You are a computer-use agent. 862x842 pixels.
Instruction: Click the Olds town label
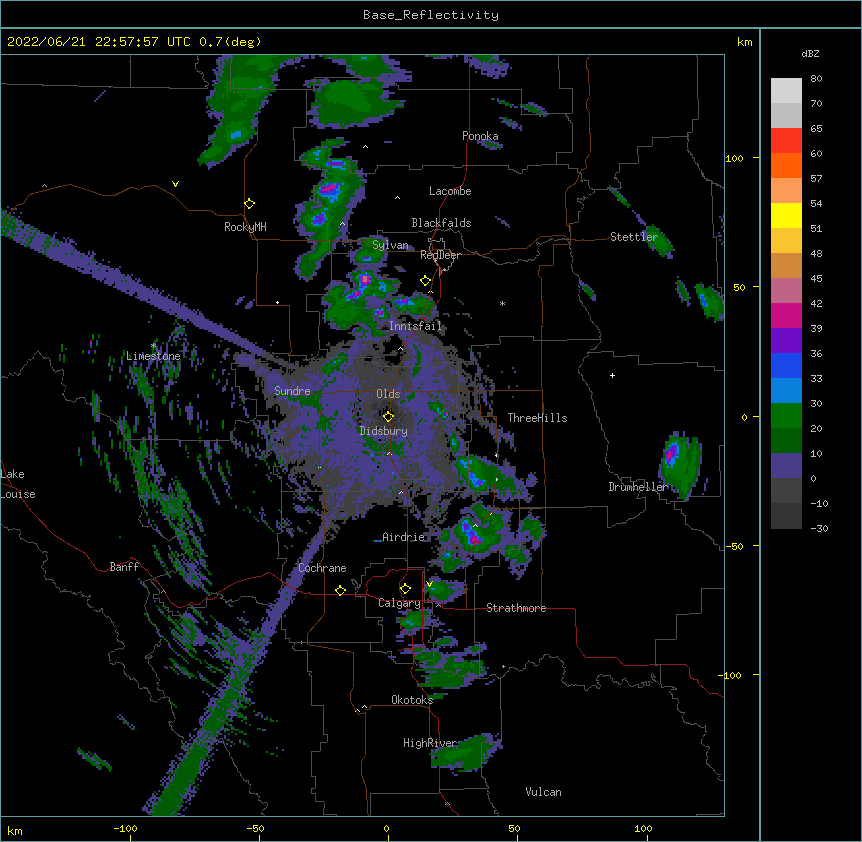point(388,394)
